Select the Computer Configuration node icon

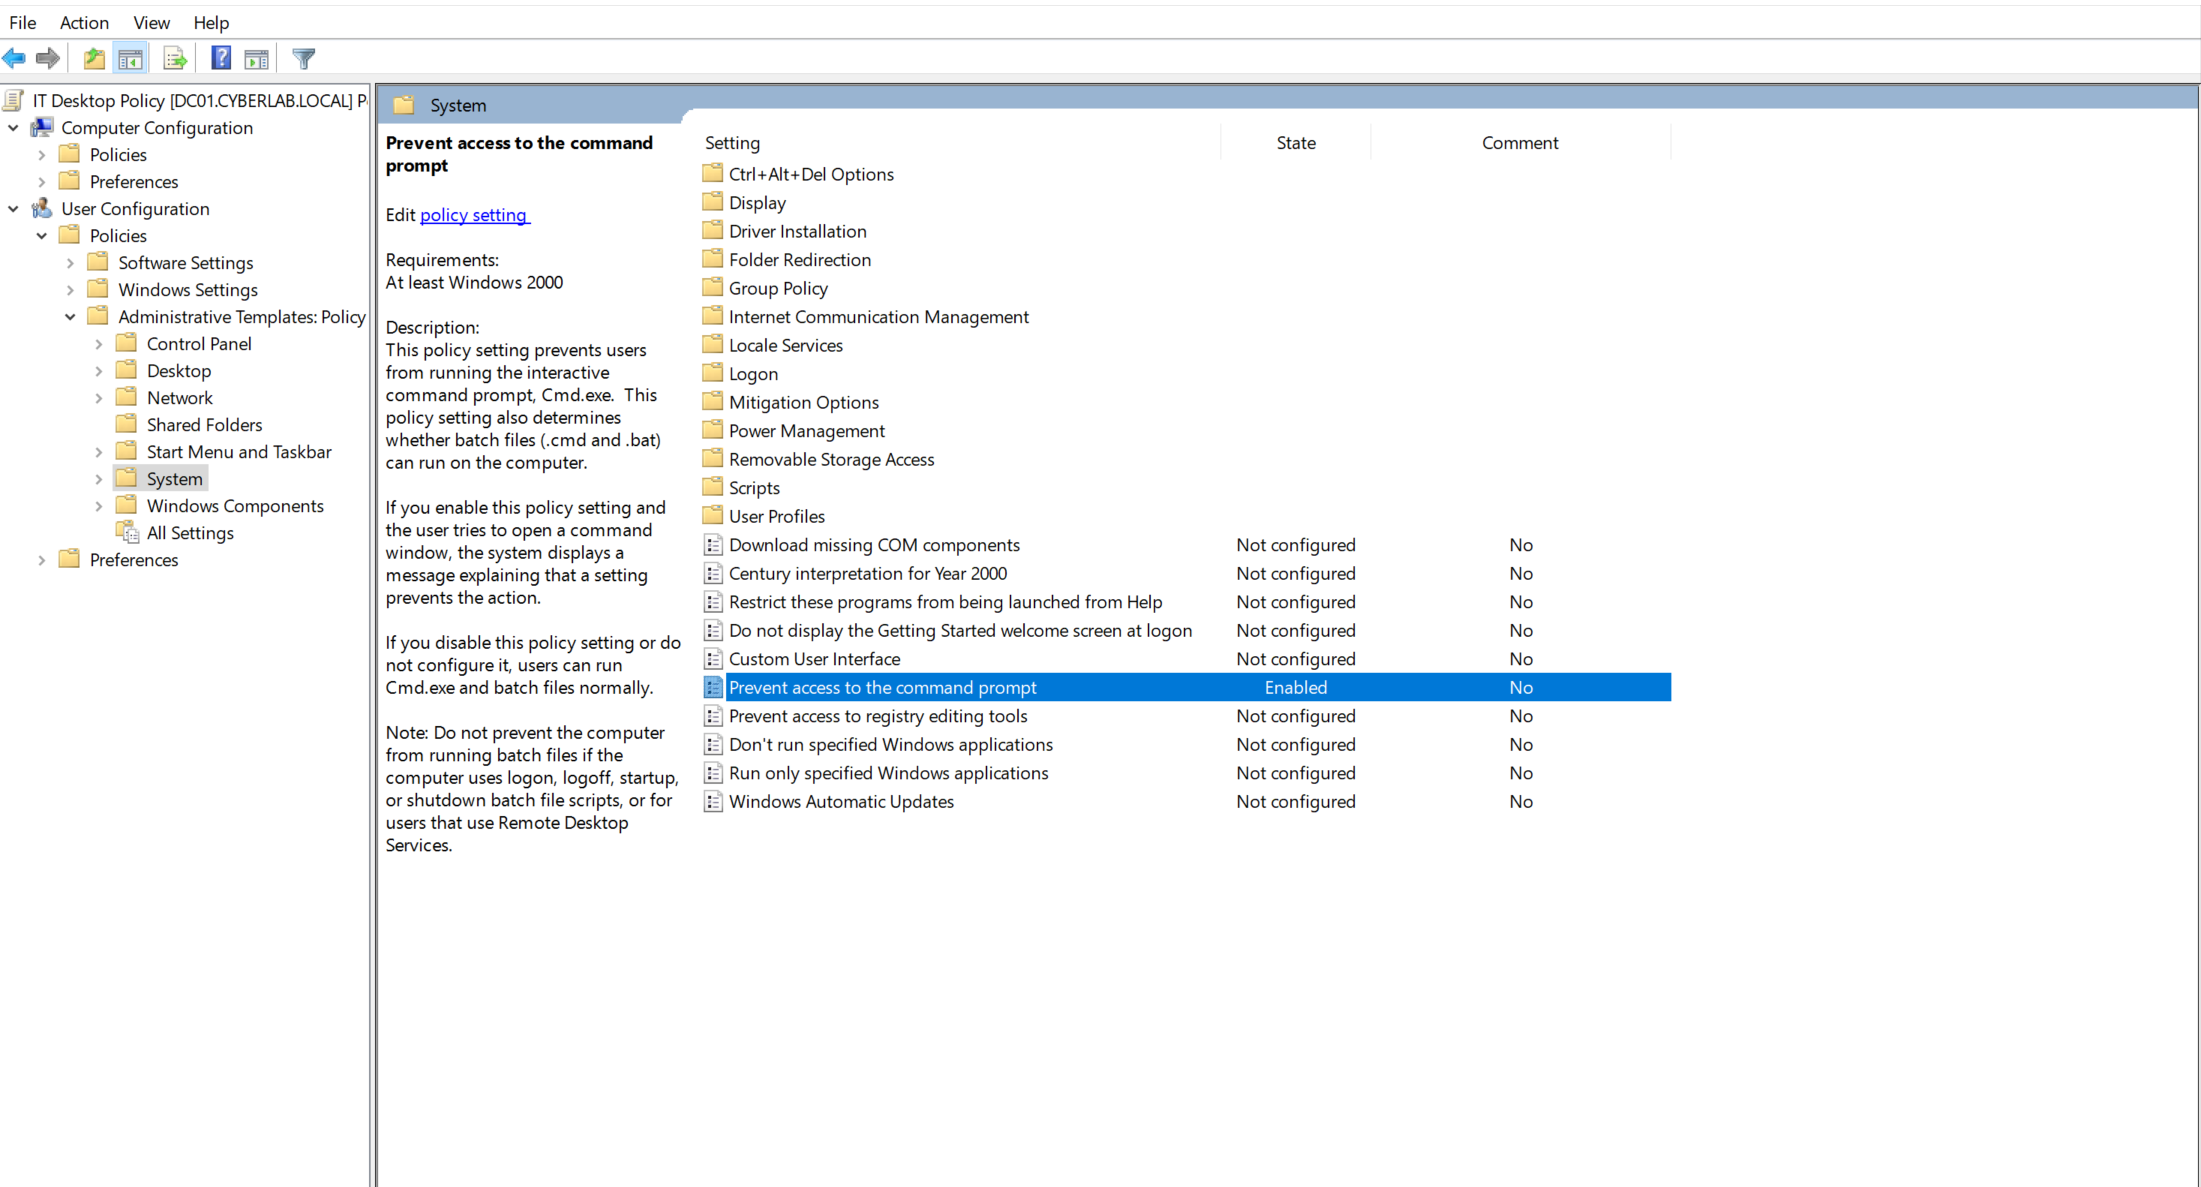tap(42, 127)
